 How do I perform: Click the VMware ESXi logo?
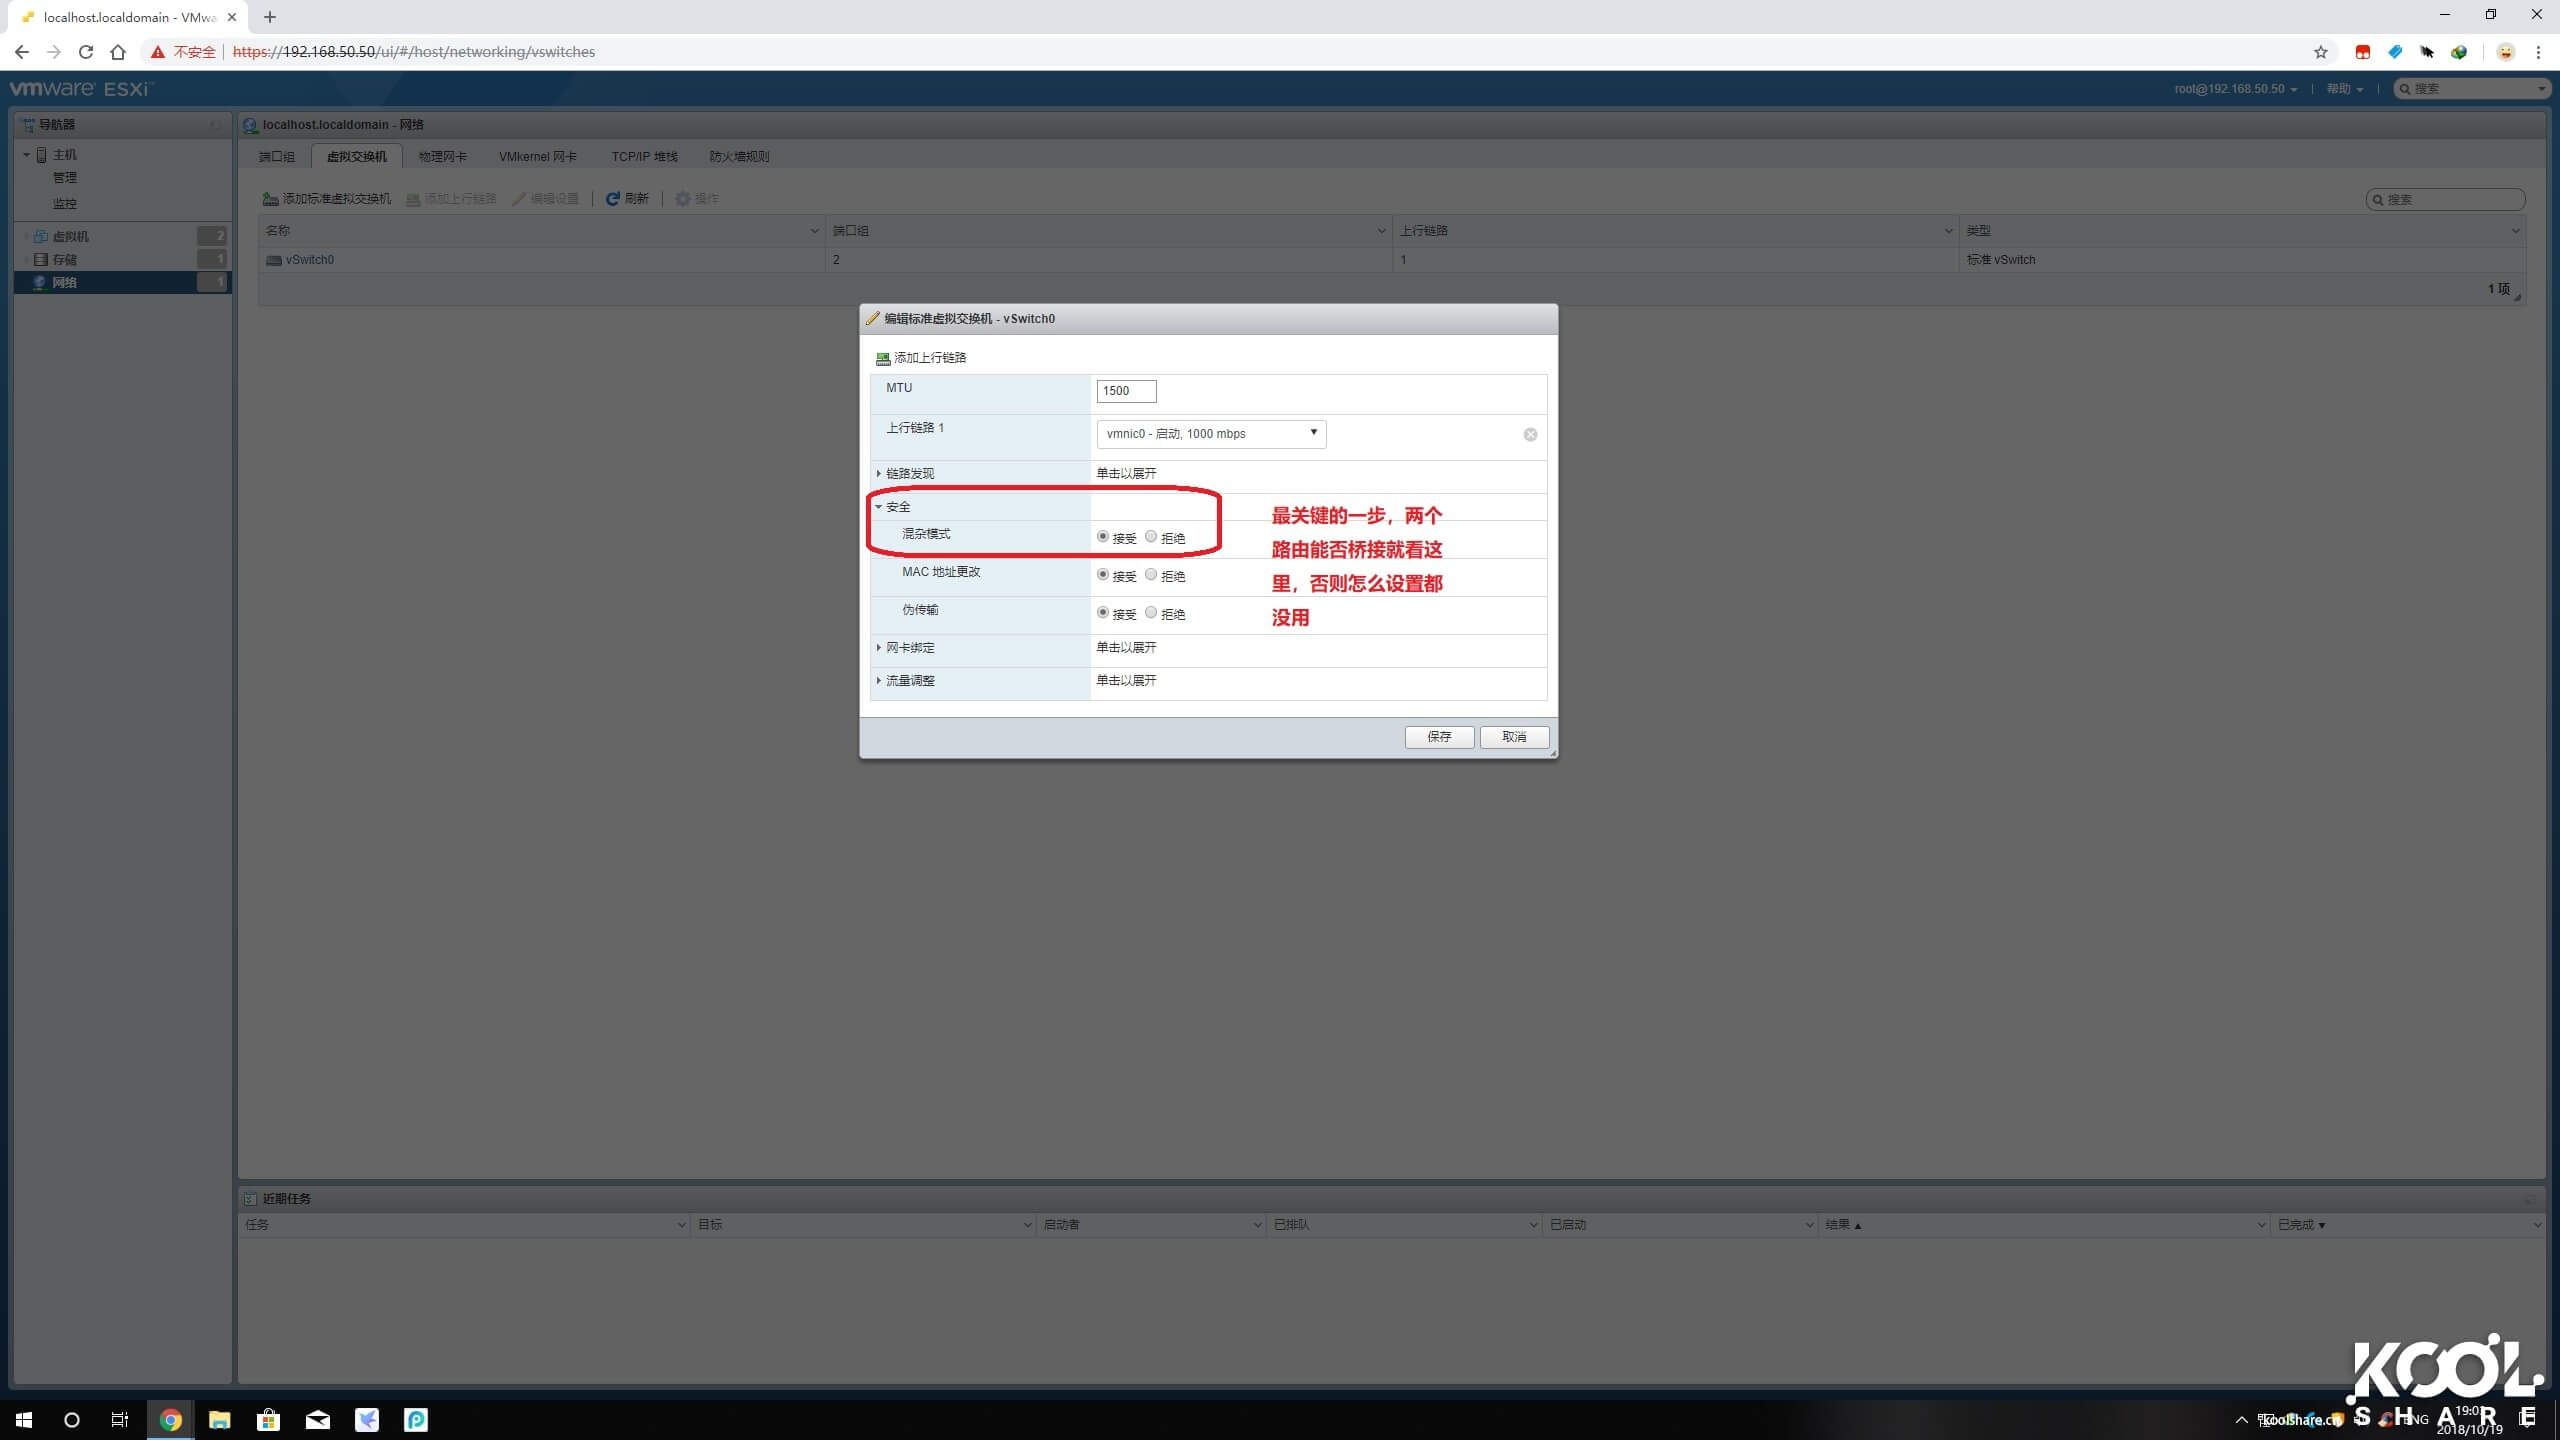[x=80, y=88]
